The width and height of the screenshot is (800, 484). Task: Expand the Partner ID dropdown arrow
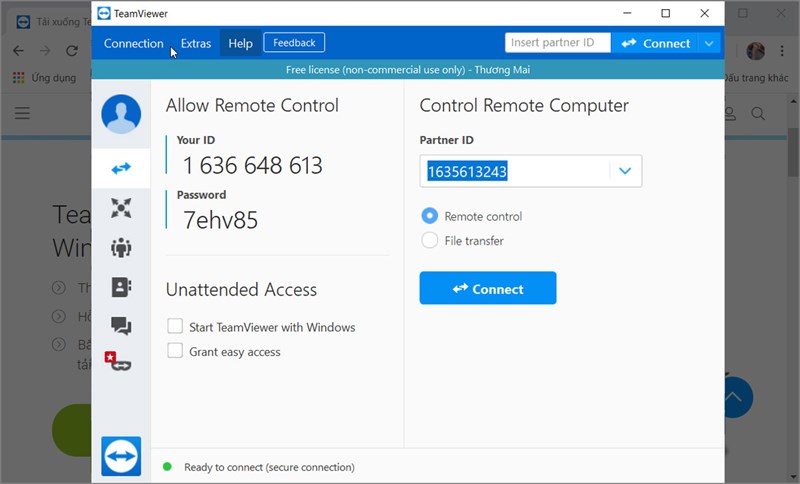[625, 171]
